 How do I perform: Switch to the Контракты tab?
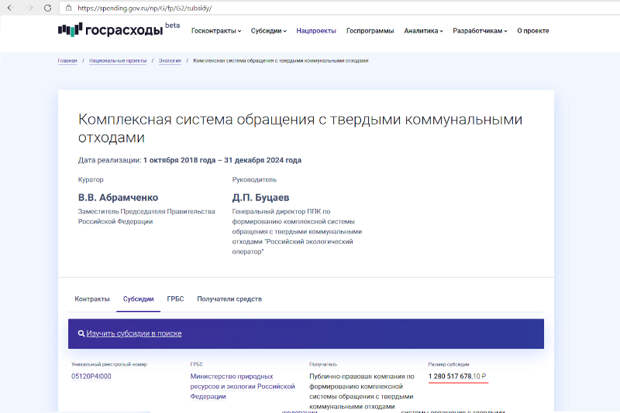click(x=92, y=299)
